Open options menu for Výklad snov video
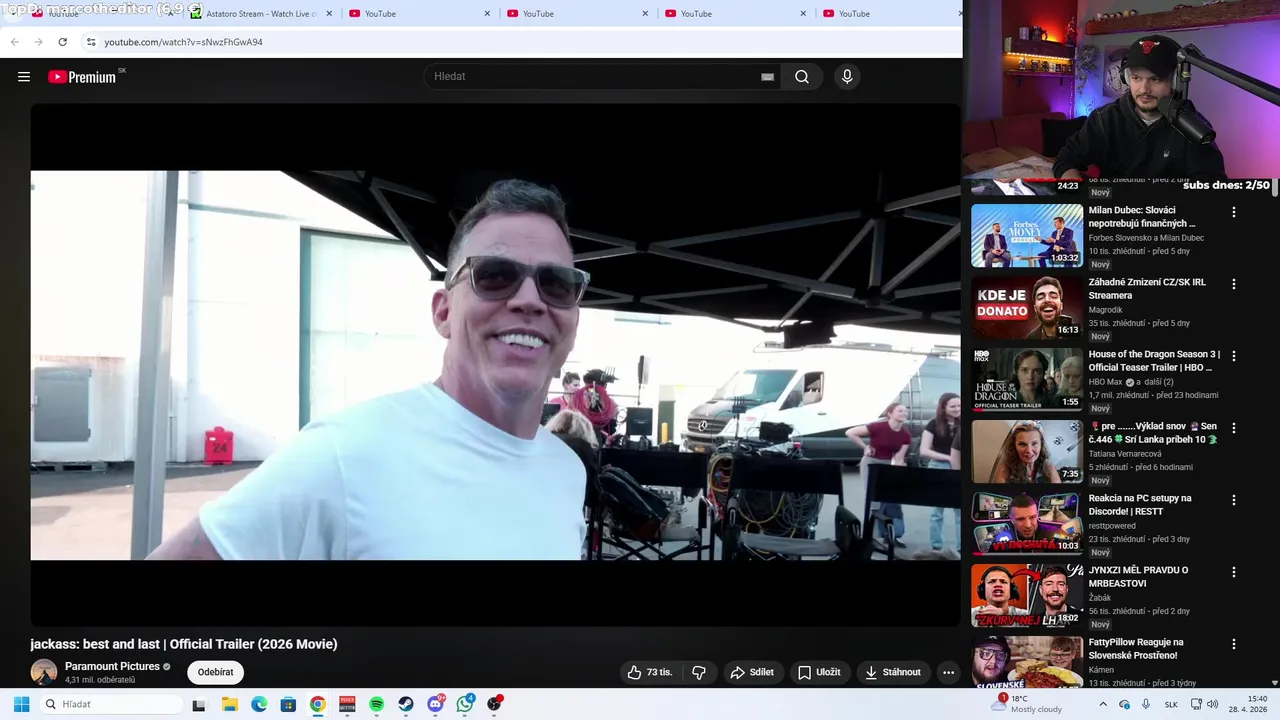Screen dimensions: 1280x720 [x=1233, y=428]
